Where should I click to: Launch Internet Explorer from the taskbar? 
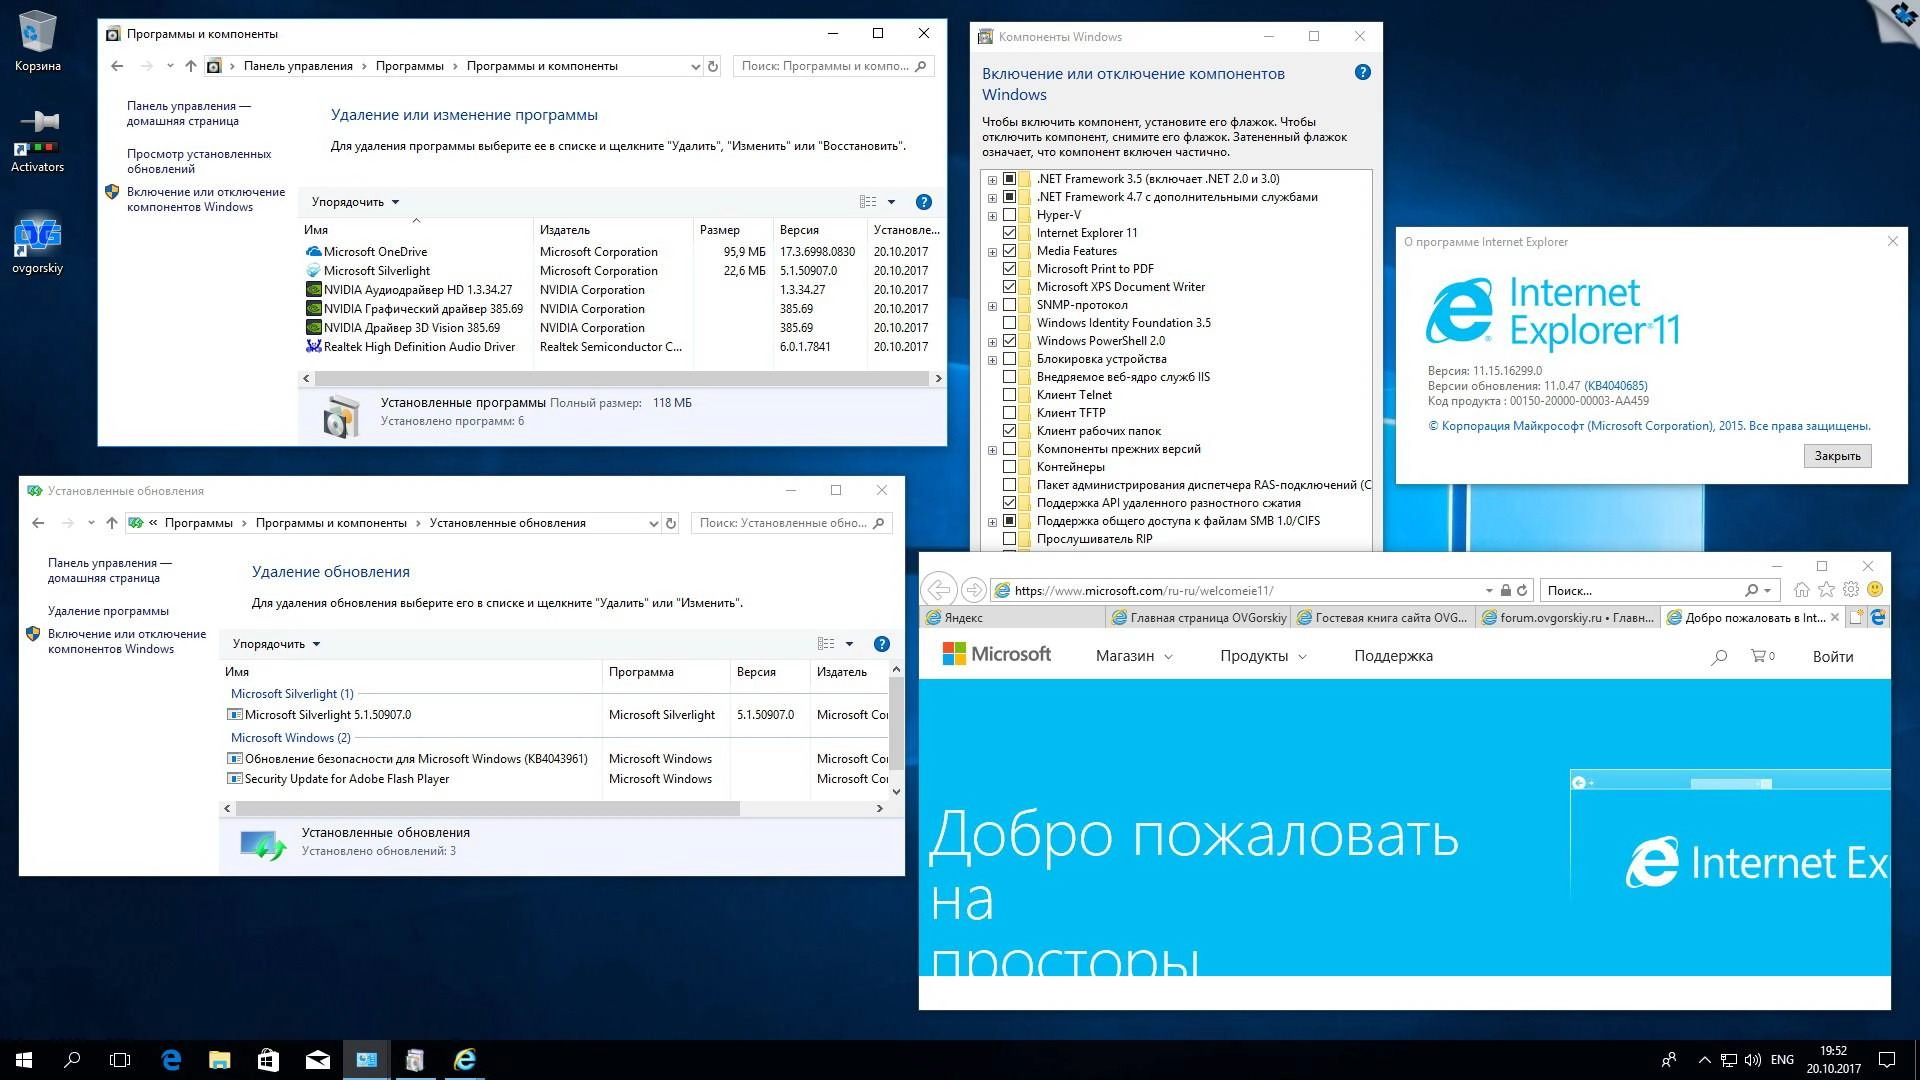[464, 1059]
